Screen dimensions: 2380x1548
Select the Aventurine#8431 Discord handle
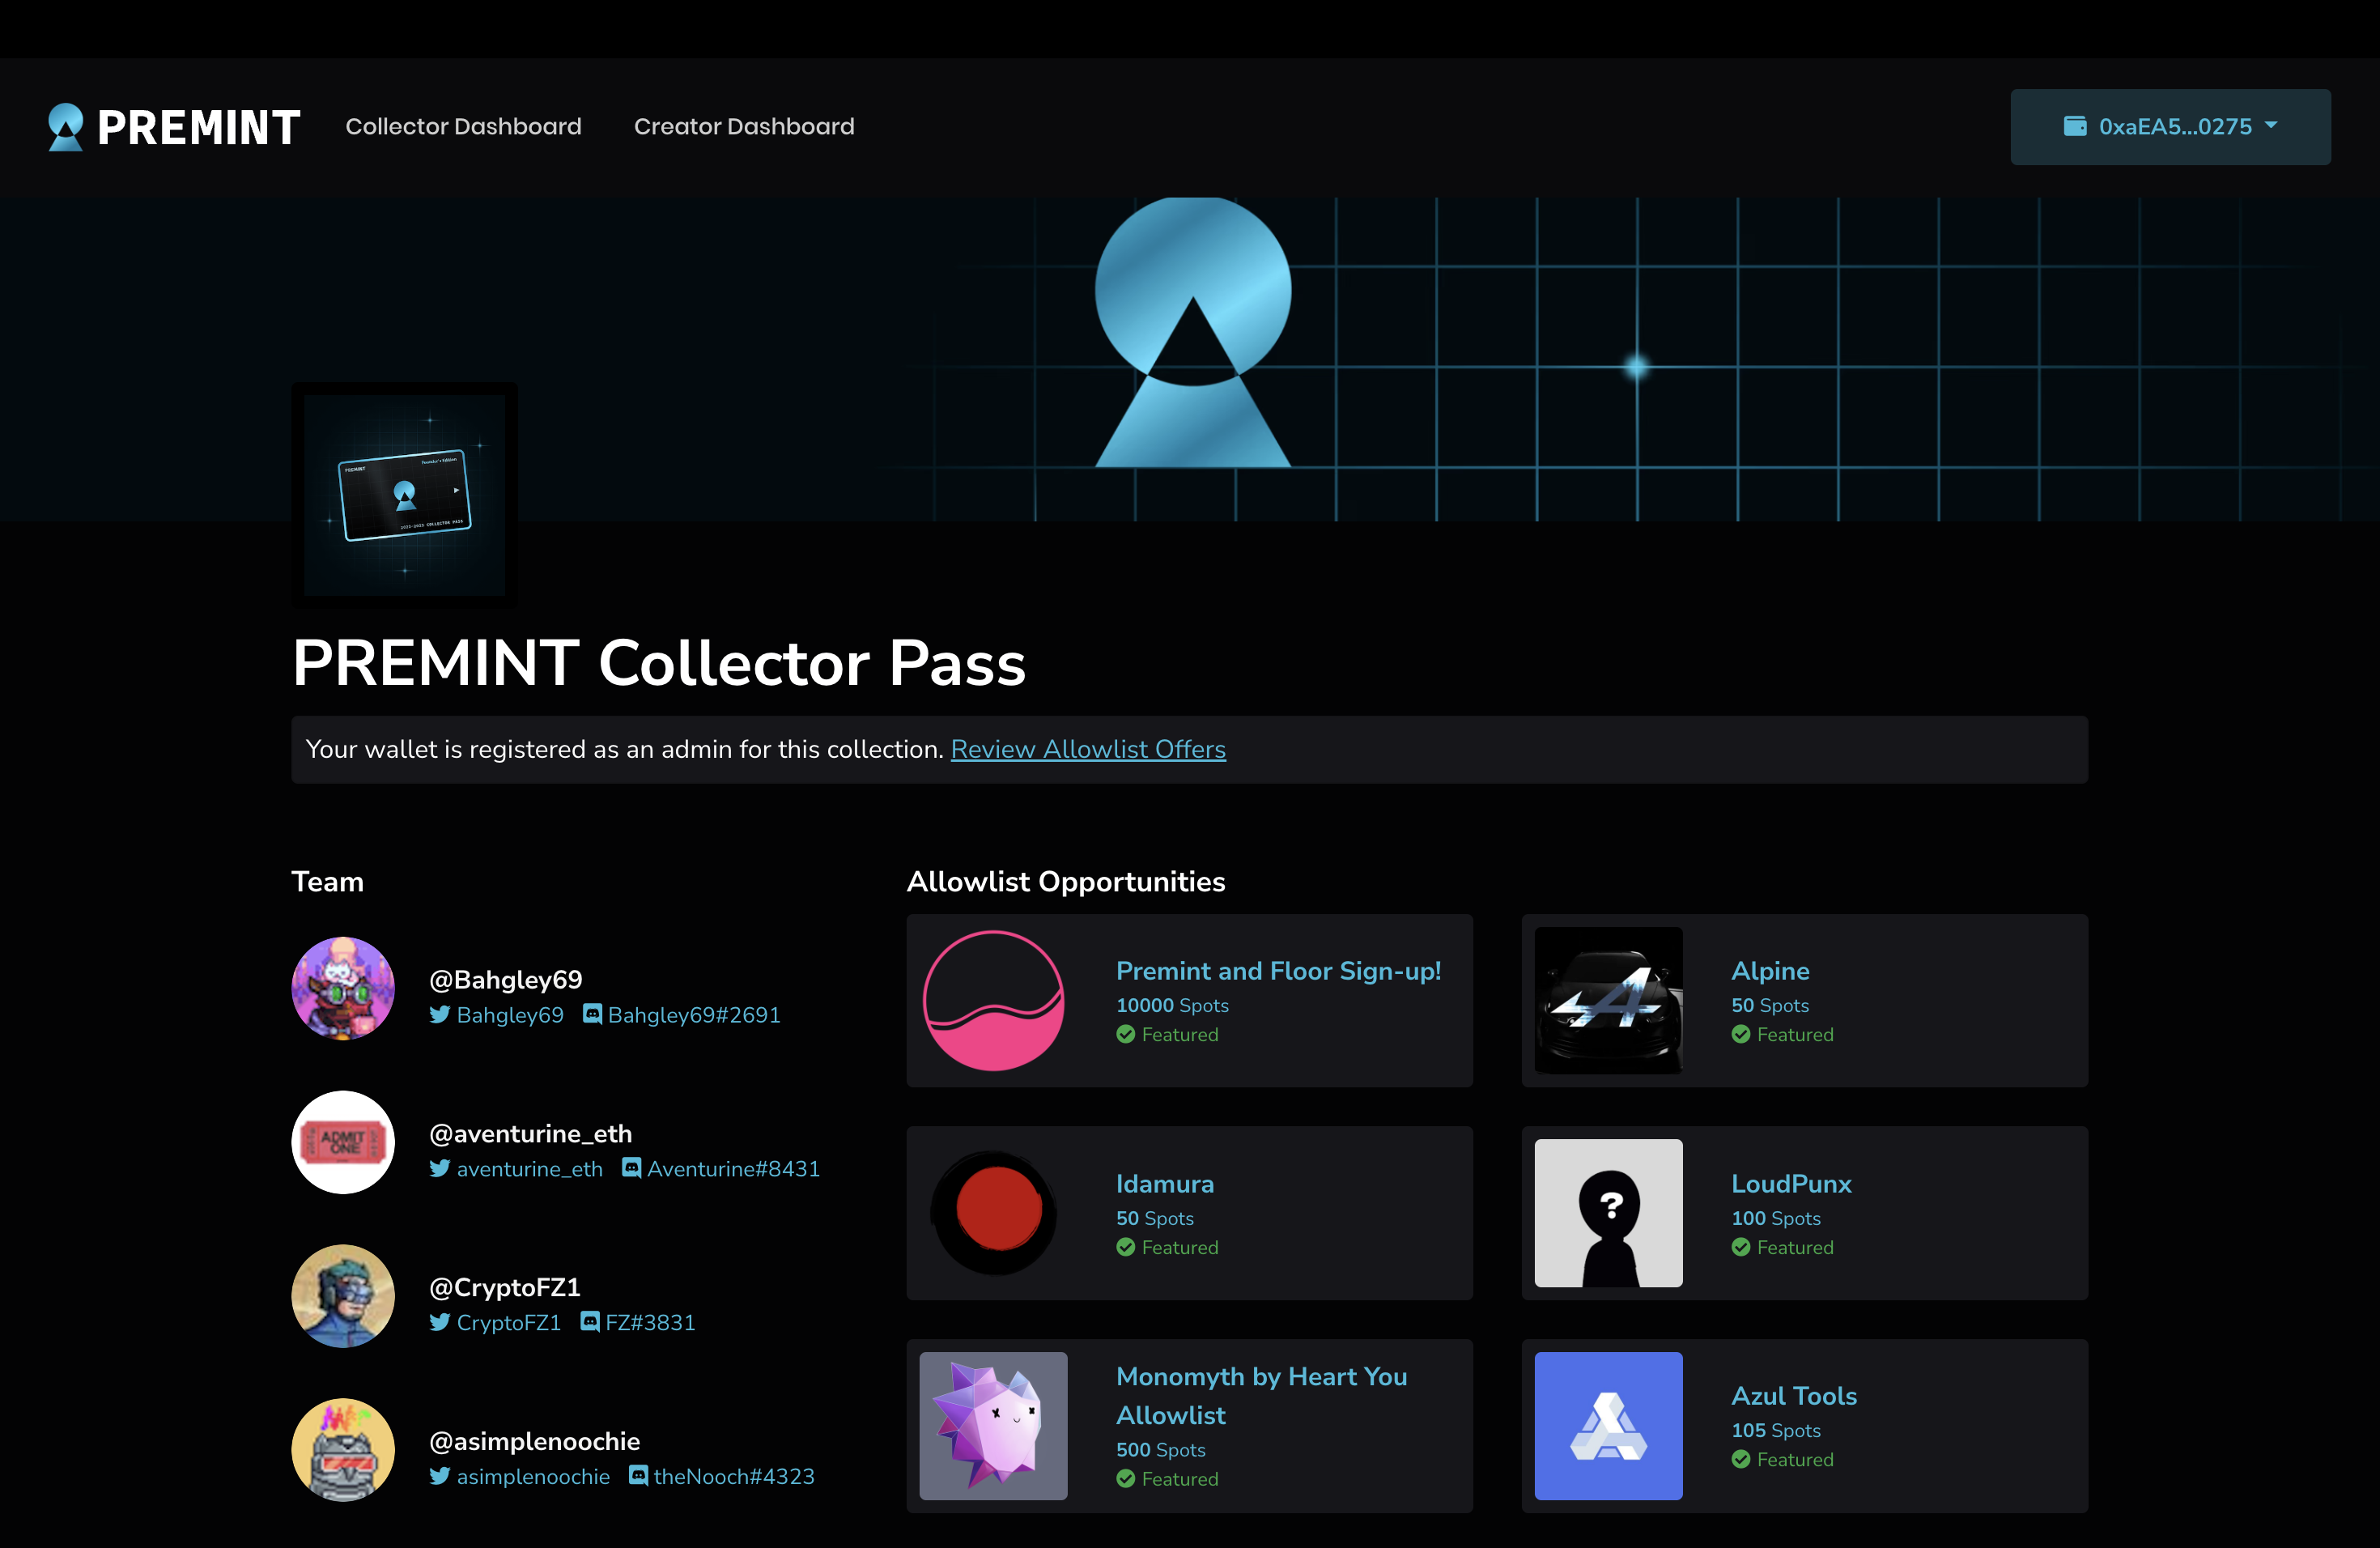coord(734,1169)
